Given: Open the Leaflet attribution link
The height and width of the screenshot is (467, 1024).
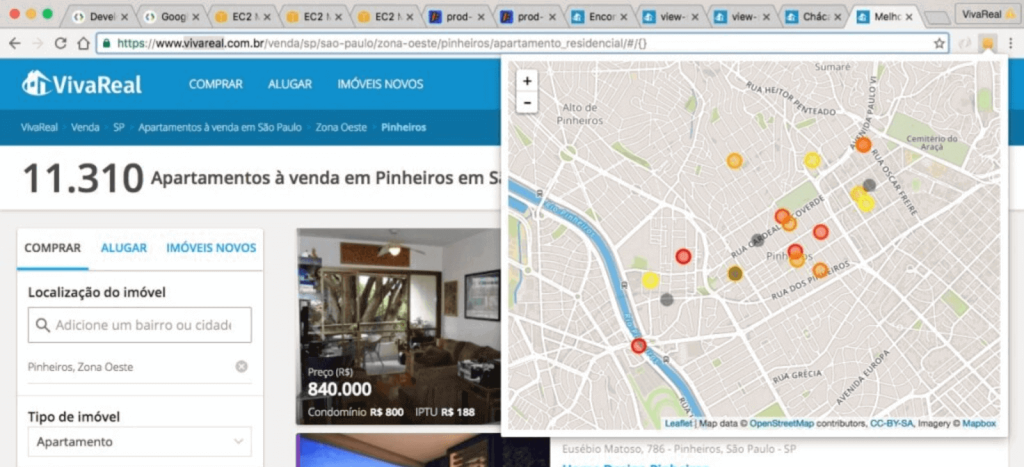Looking at the screenshot, I should point(678,423).
